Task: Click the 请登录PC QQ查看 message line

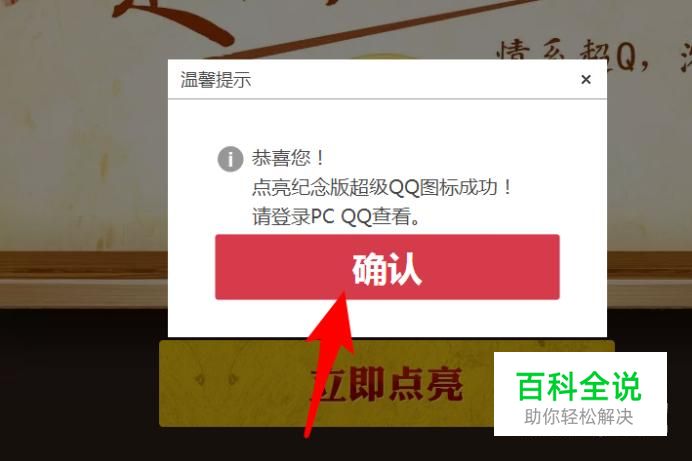Action: tap(336, 216)
